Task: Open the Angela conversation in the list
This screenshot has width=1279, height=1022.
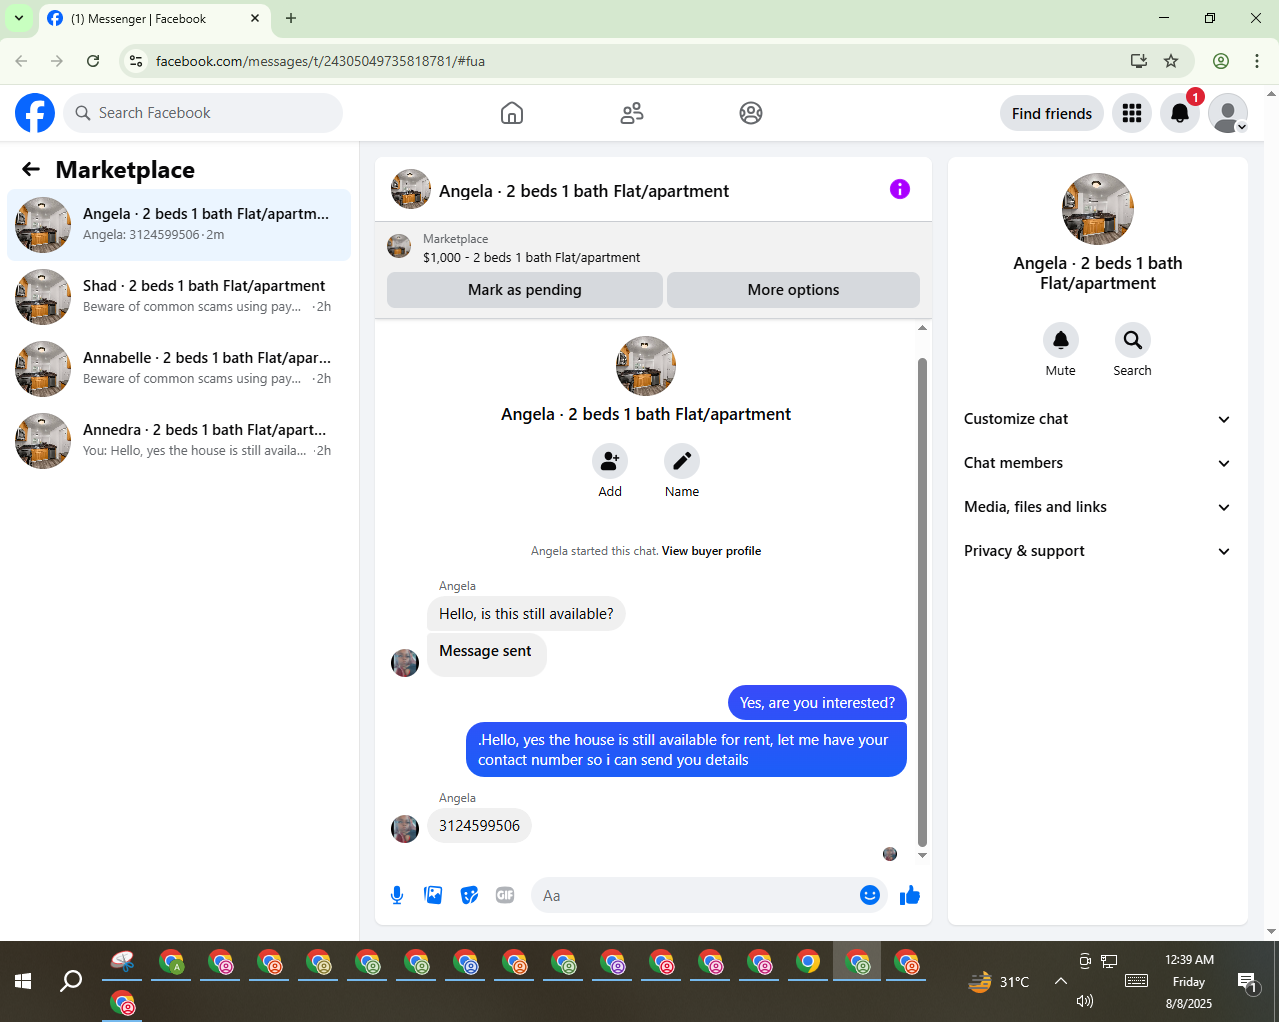Action: (179, 225)
